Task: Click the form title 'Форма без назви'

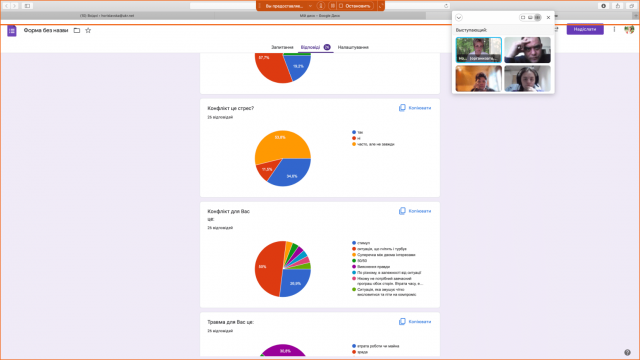Action: (46, 30)
